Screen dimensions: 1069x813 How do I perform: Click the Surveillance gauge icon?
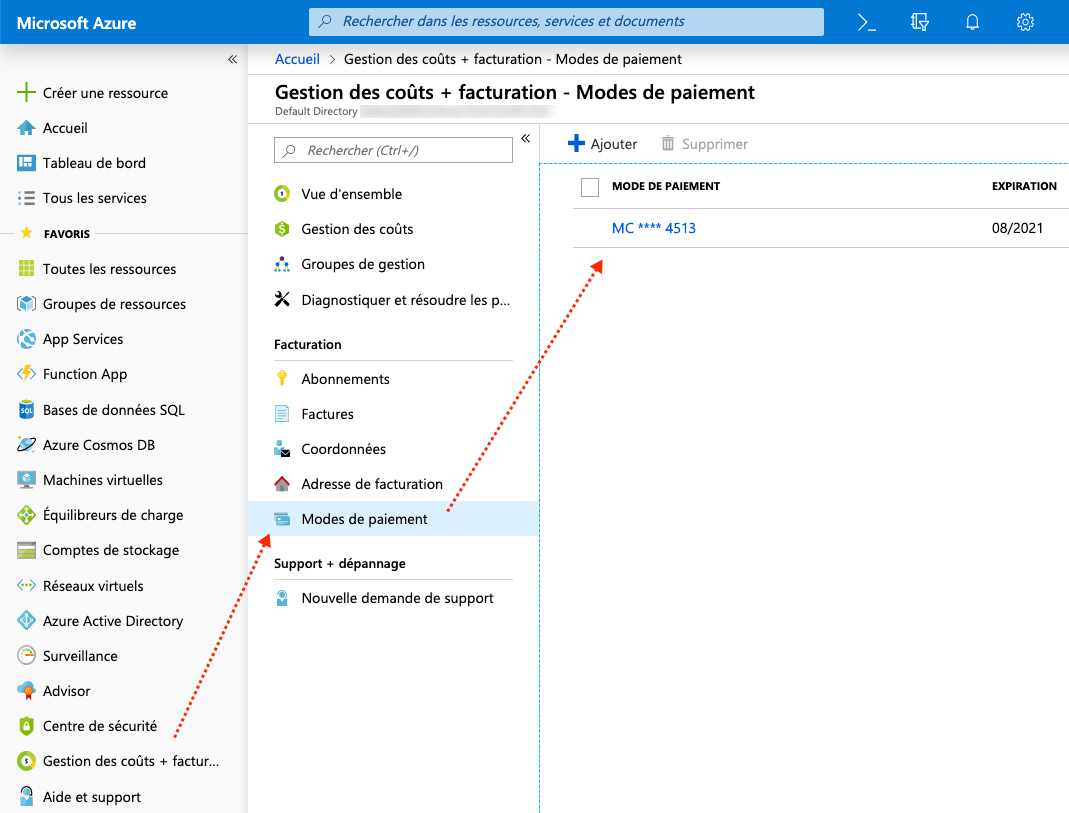(26, 656)
